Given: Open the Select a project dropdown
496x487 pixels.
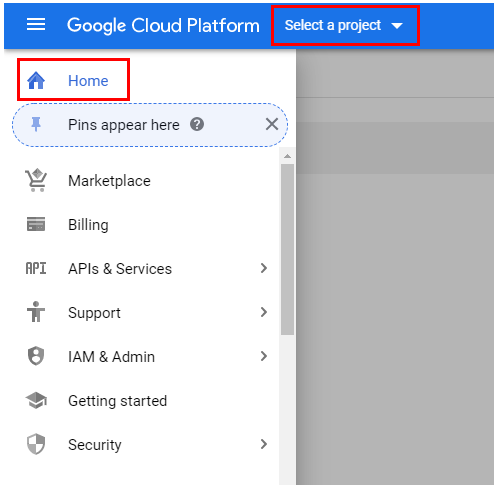Looking at the screenshot, I should 345,25.
